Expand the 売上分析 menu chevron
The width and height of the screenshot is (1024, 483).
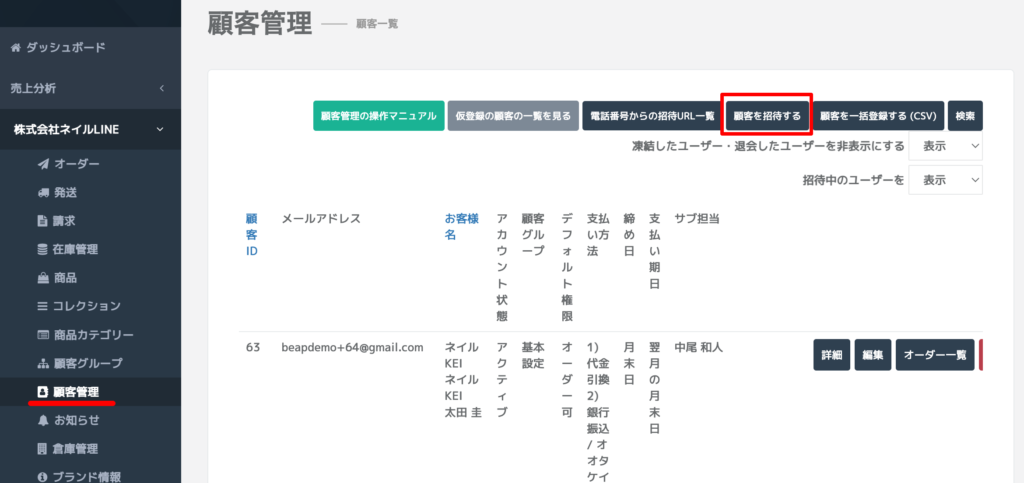tap(161, 88)
